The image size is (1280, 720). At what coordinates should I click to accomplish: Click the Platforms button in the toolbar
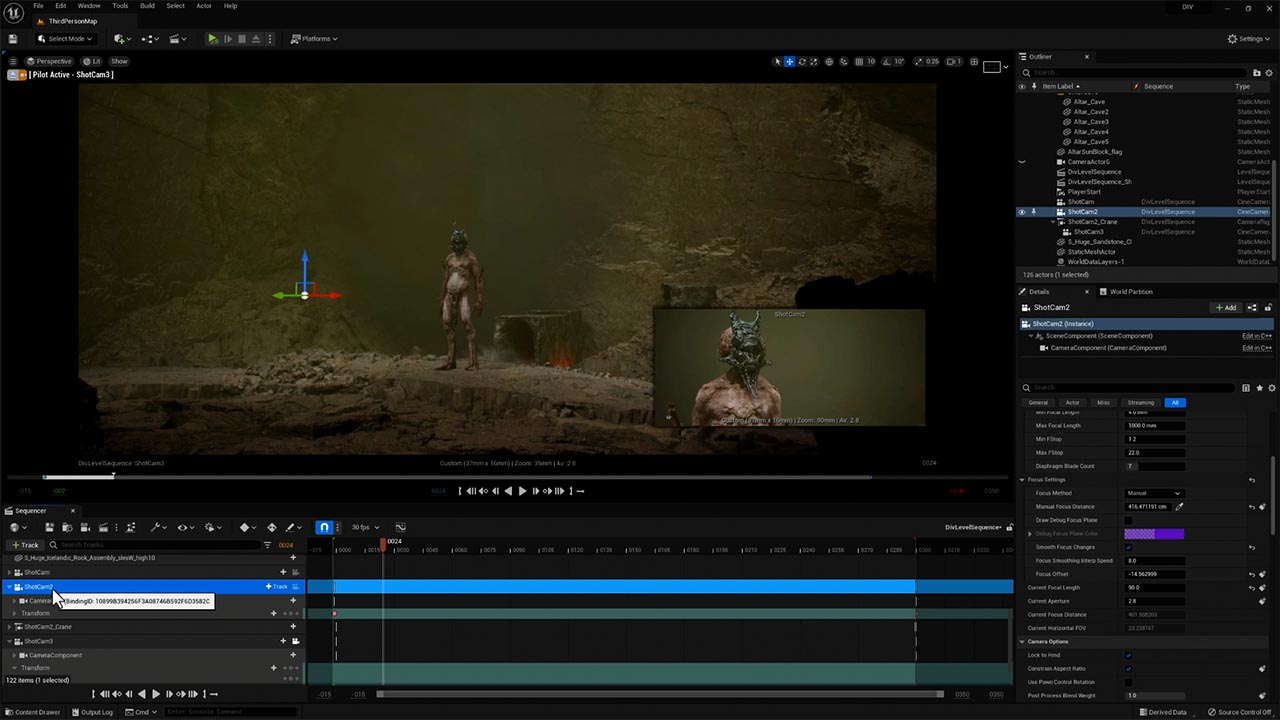tap(315, 38)
